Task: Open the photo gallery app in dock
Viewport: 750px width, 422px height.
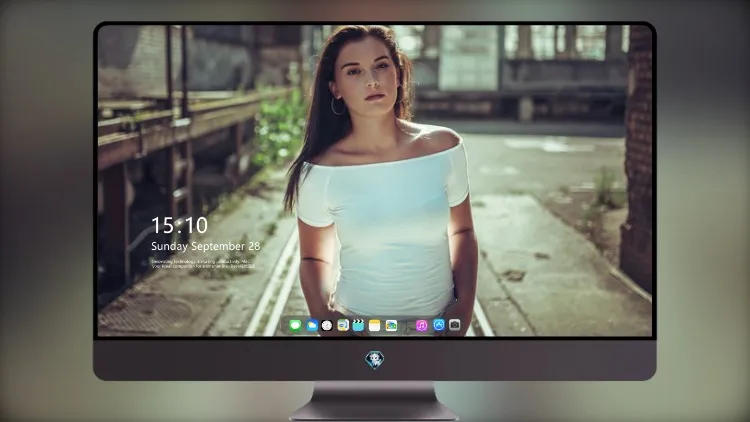Action: coord(391,326)
